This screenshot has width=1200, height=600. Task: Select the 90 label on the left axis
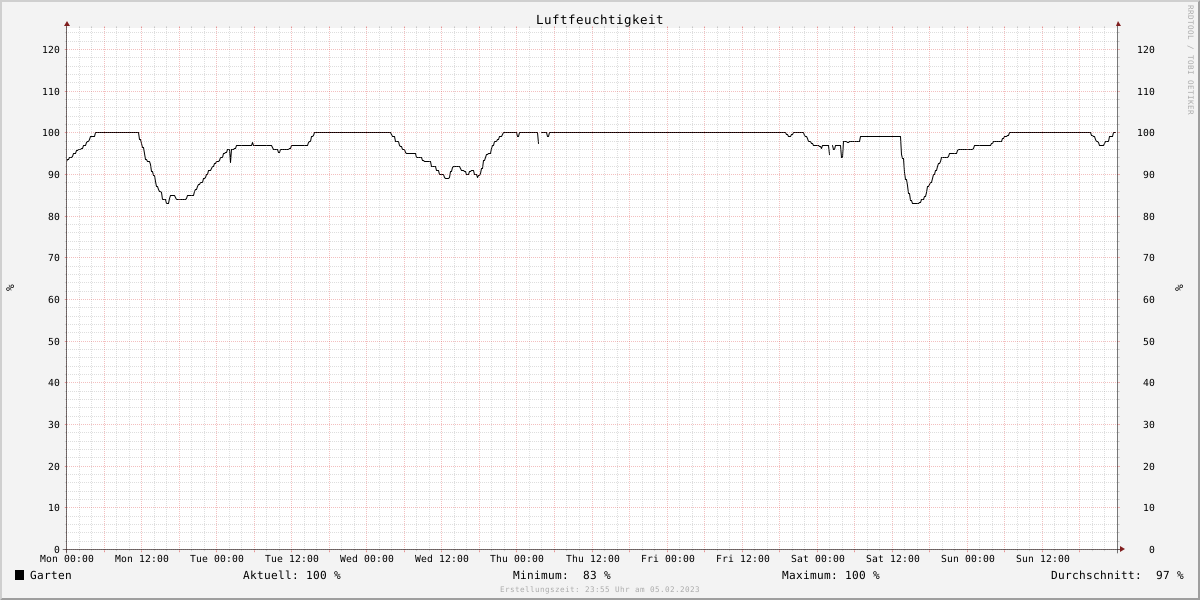click(x=53, y=175)
